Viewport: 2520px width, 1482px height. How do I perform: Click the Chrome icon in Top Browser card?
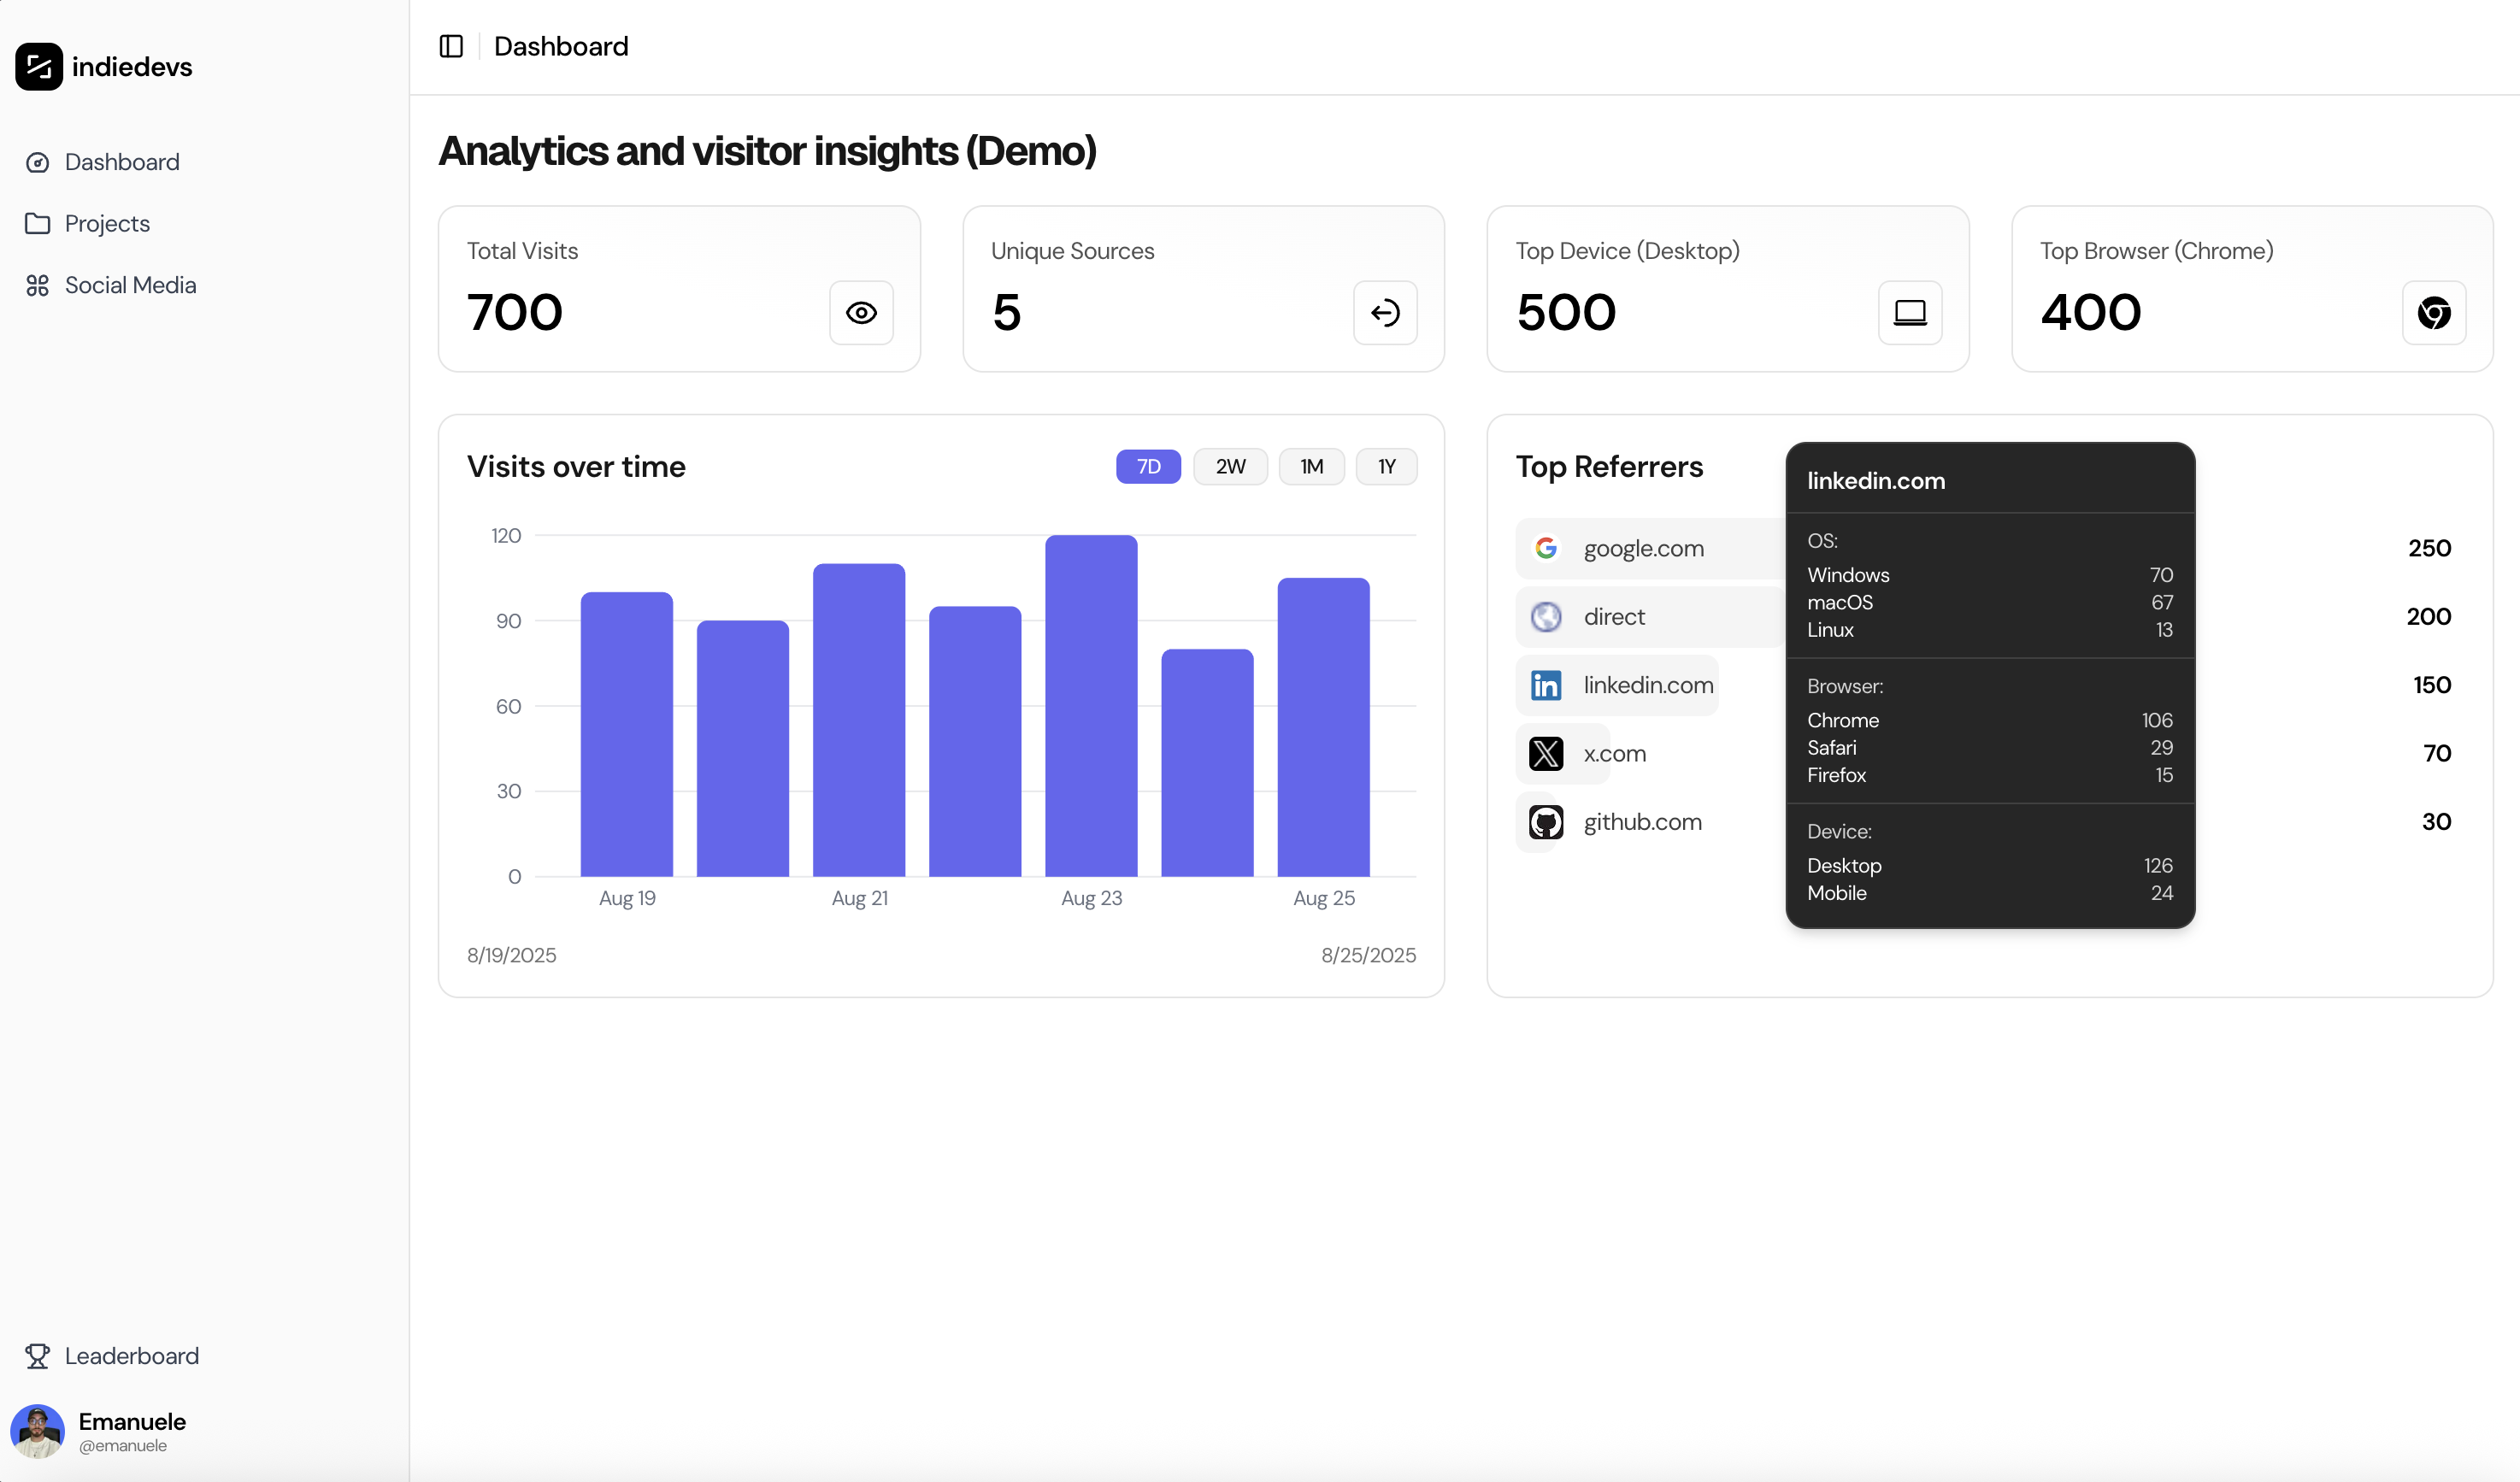point(2434,313)
